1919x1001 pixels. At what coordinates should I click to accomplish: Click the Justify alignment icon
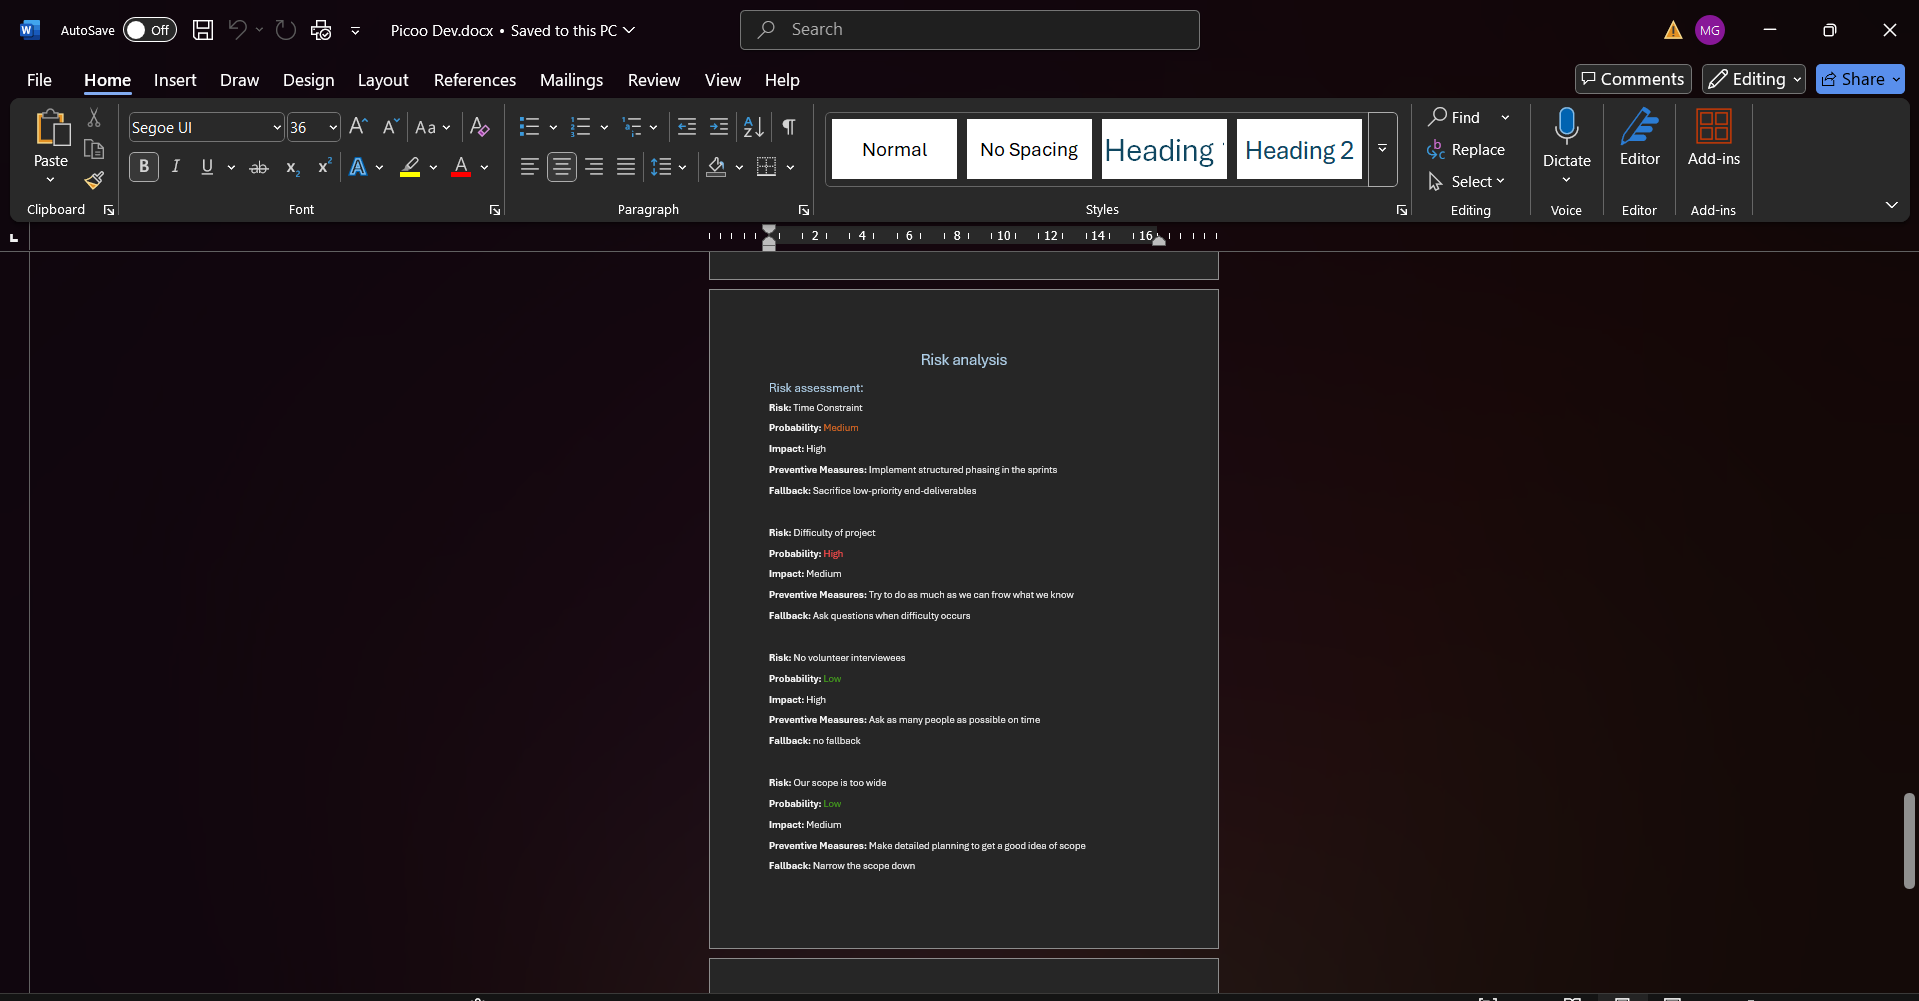(626, 167)
